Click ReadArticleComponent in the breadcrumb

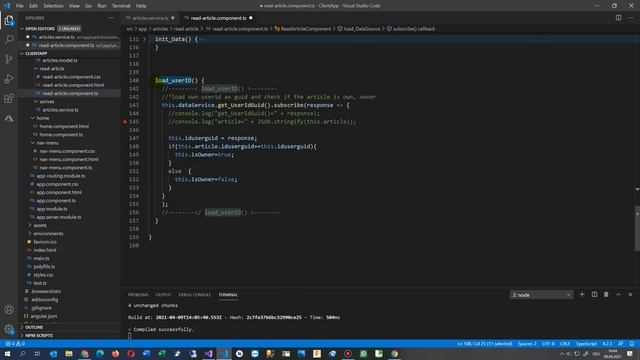pos(306,29)
